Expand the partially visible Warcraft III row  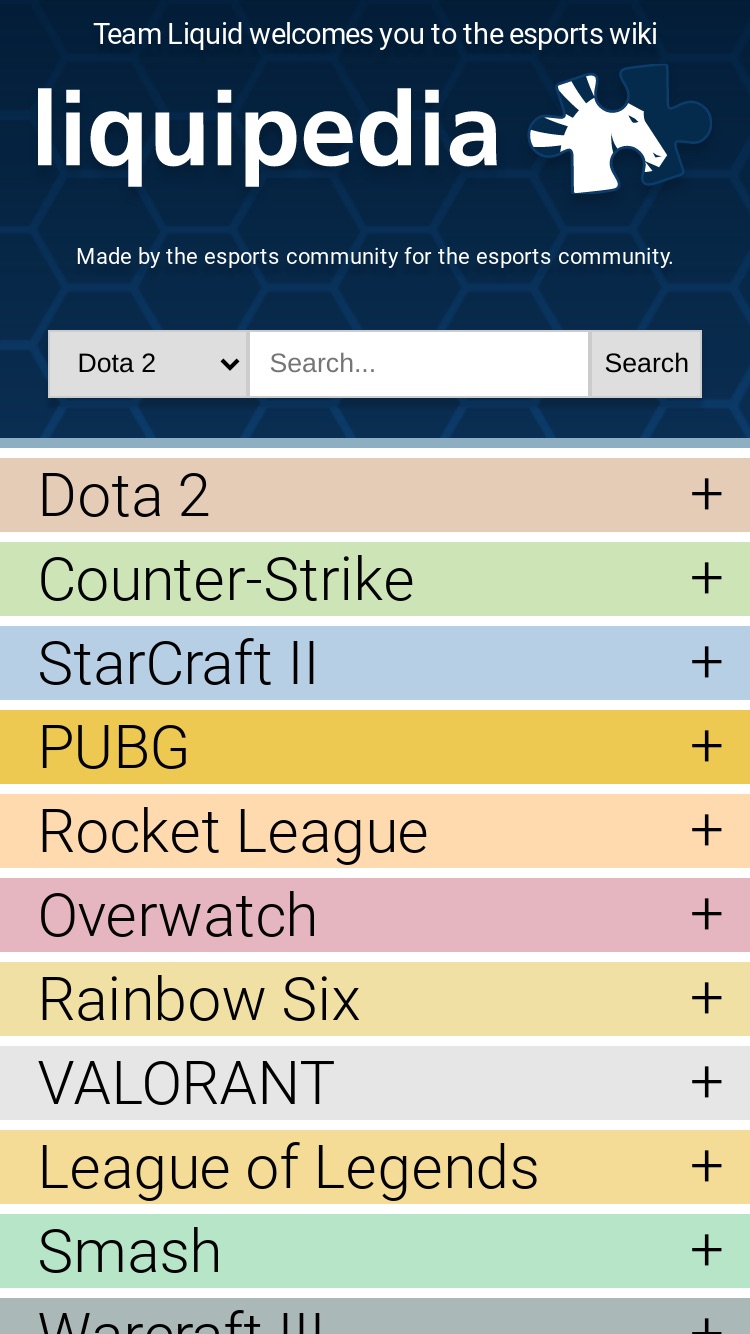pos(375,1316)
